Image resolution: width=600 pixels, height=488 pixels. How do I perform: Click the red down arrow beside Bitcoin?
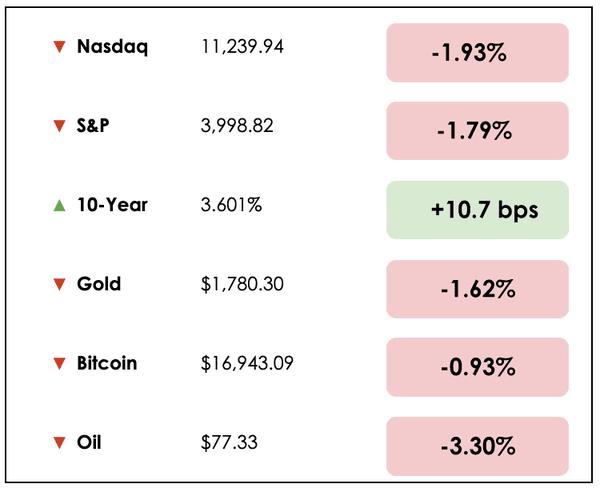(59, 364)
